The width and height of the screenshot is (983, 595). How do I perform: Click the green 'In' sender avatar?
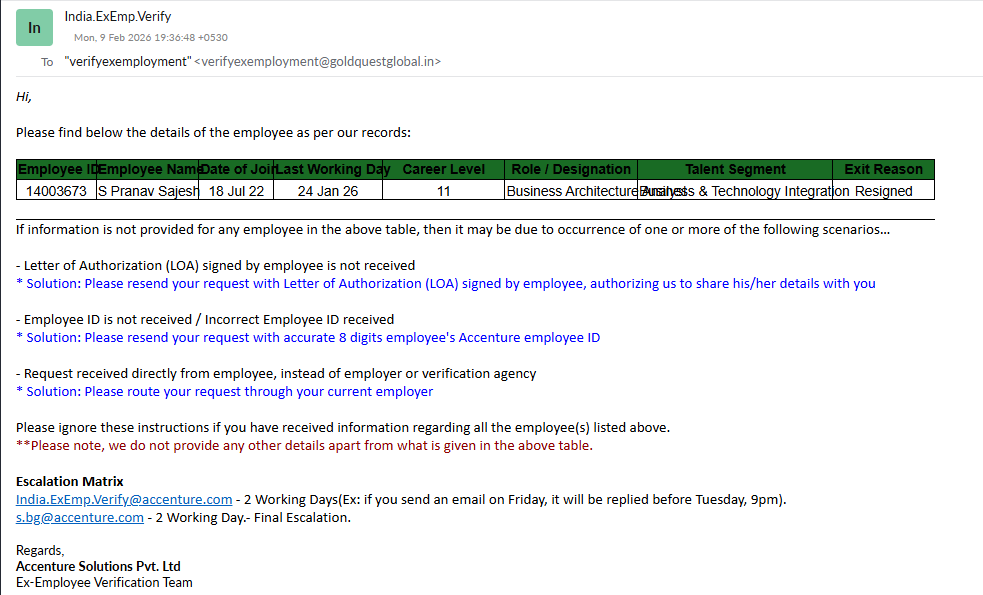[x=34, y=28]
